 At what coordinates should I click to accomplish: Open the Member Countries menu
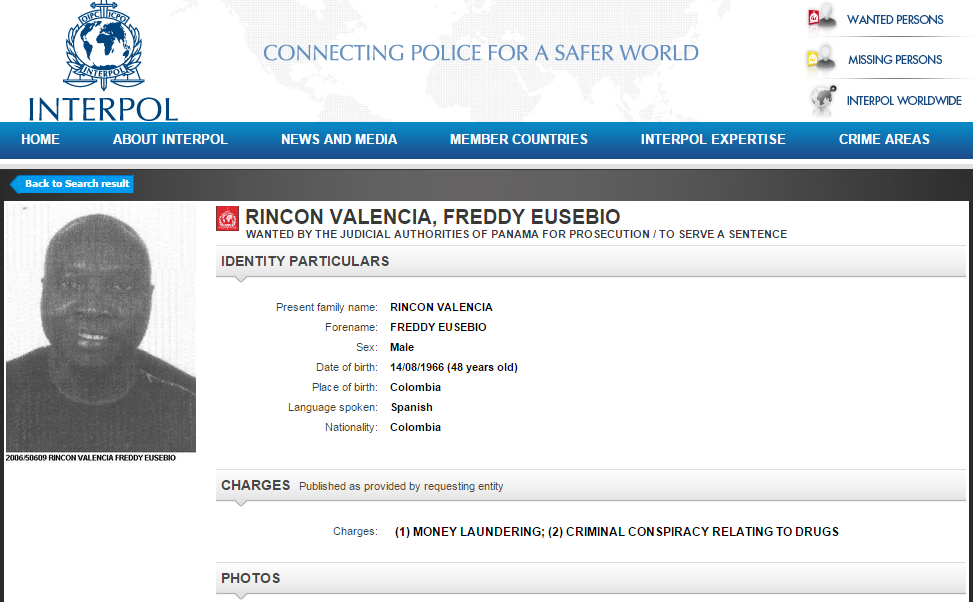518,139
